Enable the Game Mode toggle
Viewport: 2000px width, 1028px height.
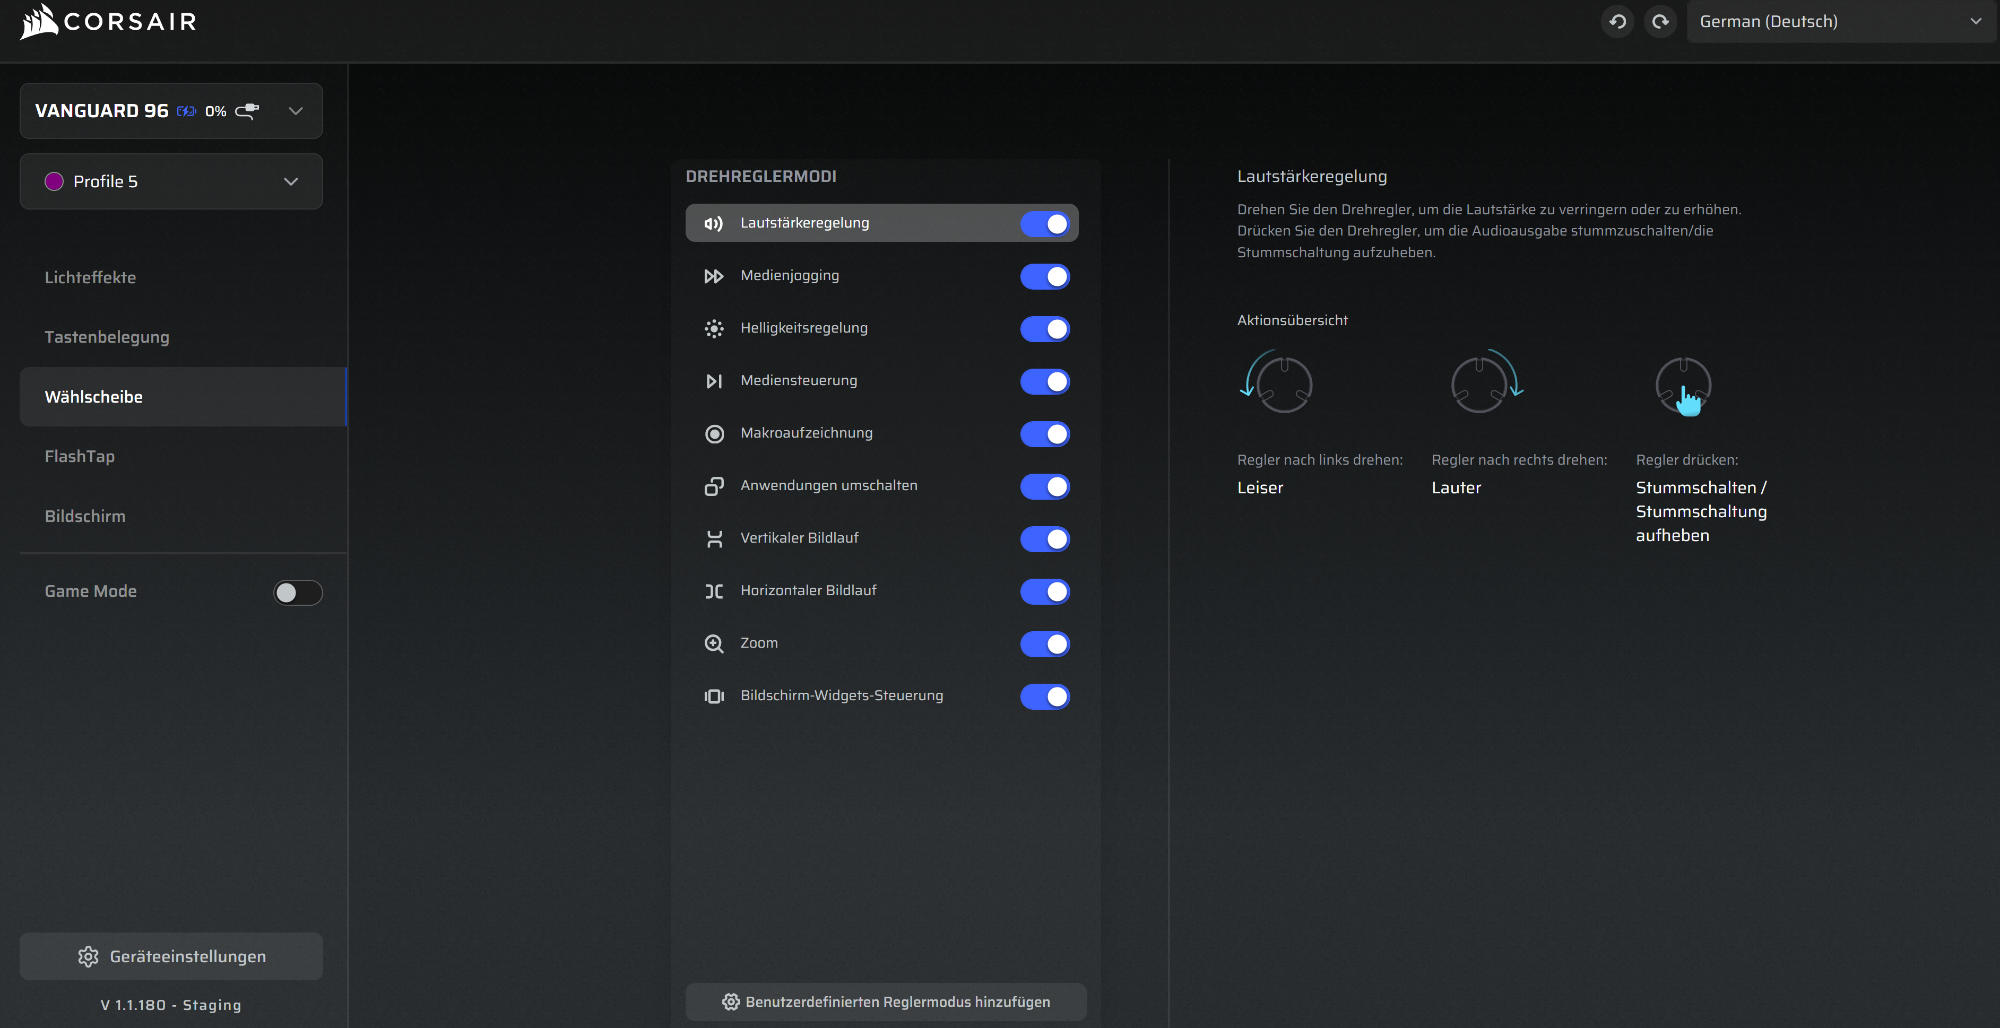pyautogui.click(x=298, y=593)
